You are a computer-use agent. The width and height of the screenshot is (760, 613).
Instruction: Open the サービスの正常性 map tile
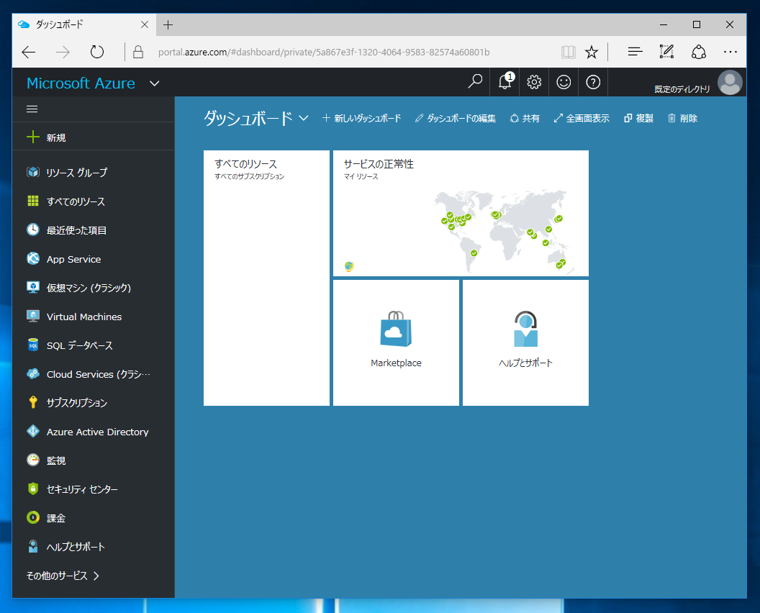point(461,213)
